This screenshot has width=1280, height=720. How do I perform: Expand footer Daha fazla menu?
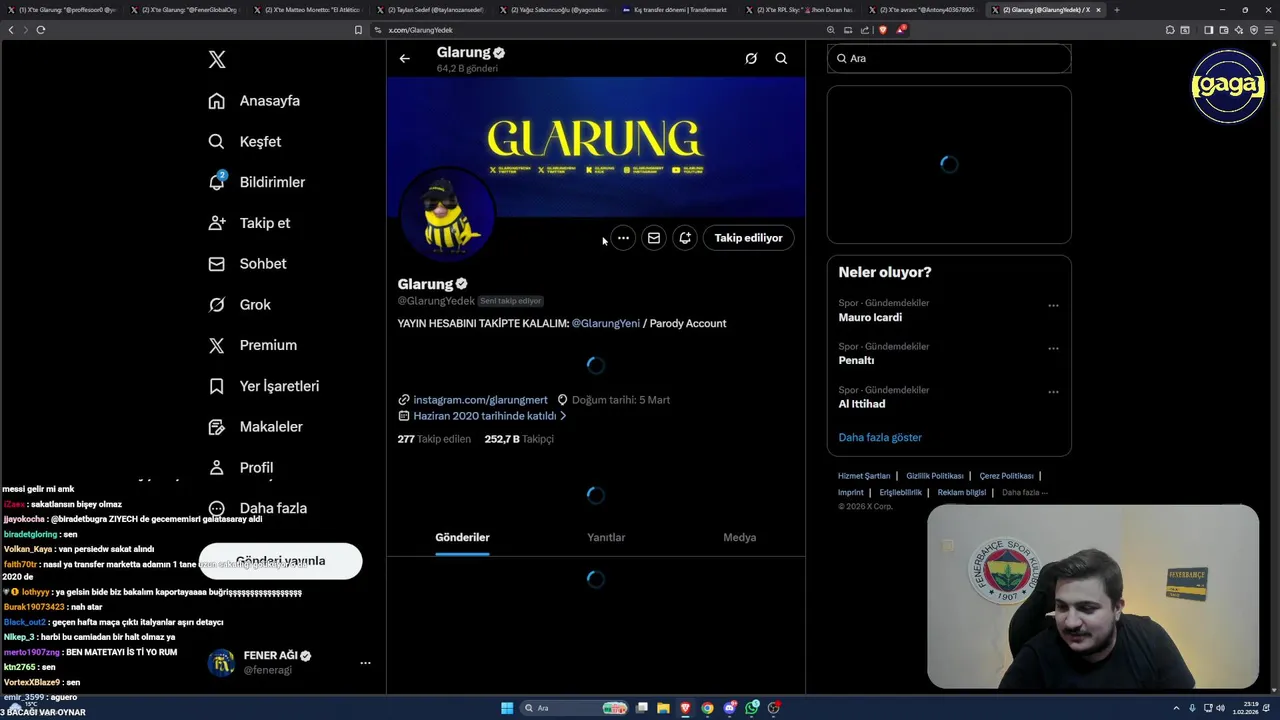click(1025, 492)
